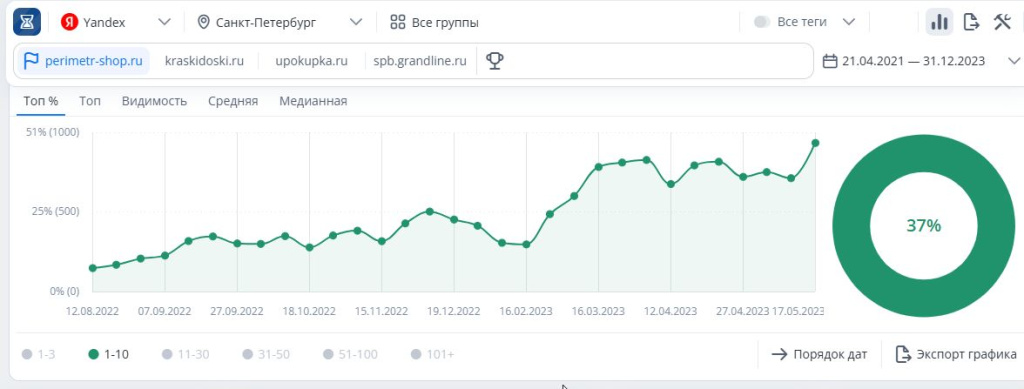Image resolution: width=1024 pixels, height=389 pixels.
Task: Switch to the Медианная tab
Action: click(x=313, y=101)
